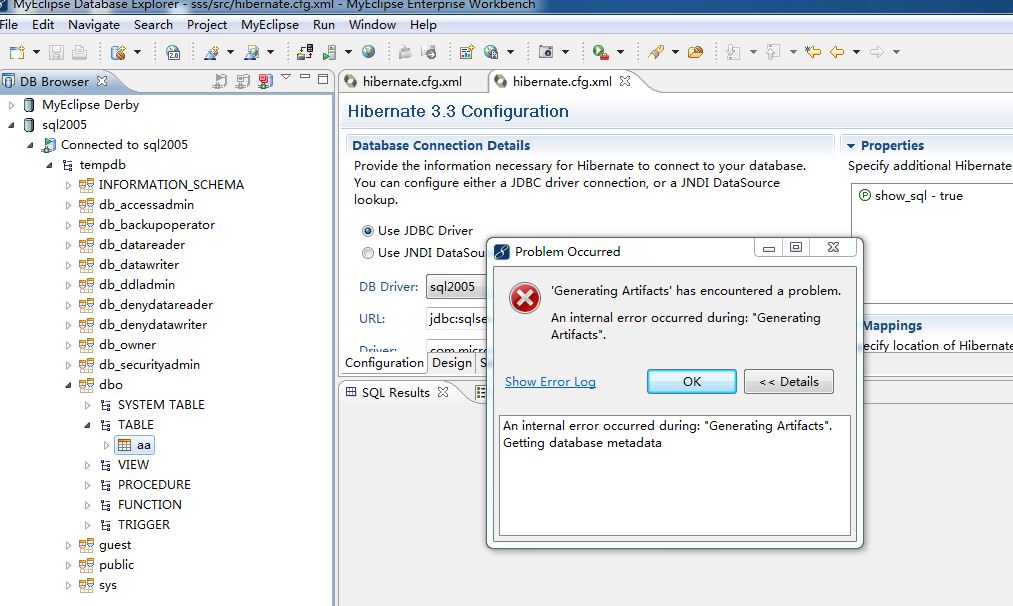Click the Save toolbar icon
This screenshot has width=1013, height=606.
click(x=56, y=52)
